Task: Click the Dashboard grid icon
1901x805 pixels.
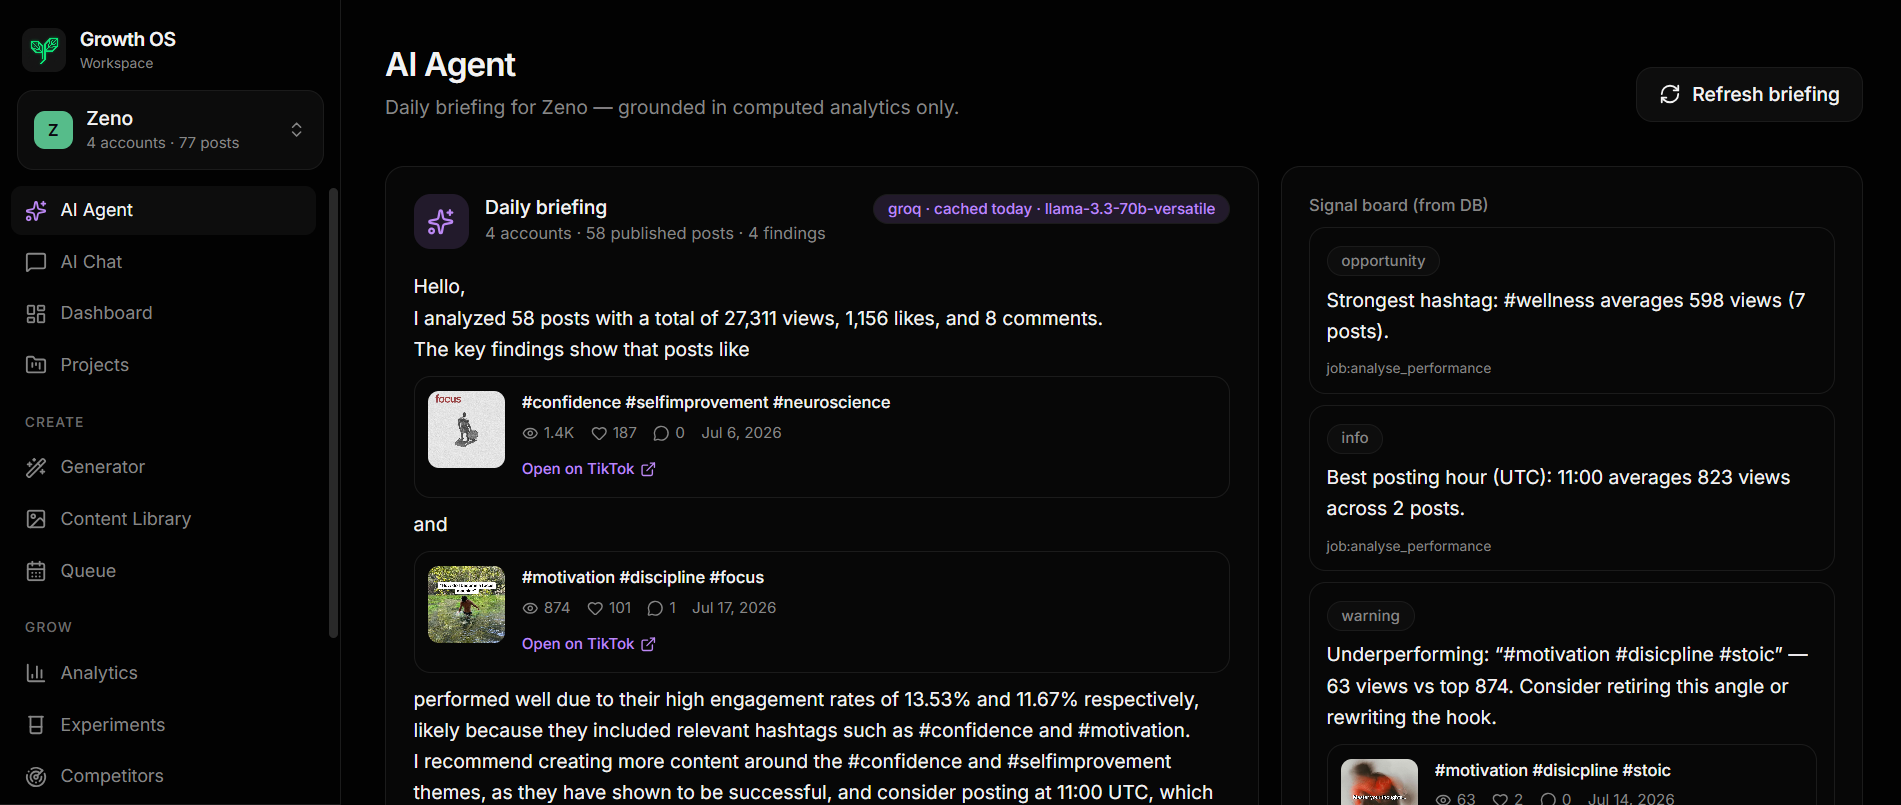Action: click(36, 314)
